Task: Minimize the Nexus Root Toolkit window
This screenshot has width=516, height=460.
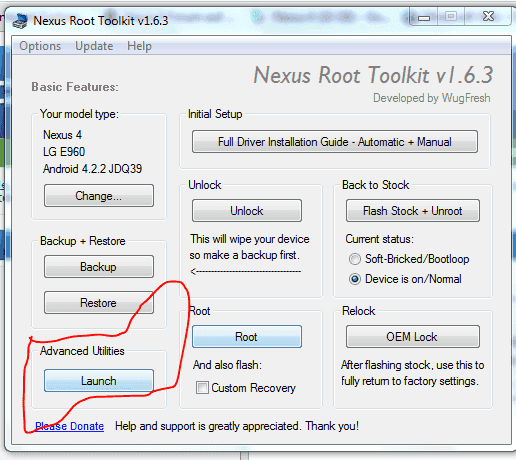Action: (x=424, y=17)
